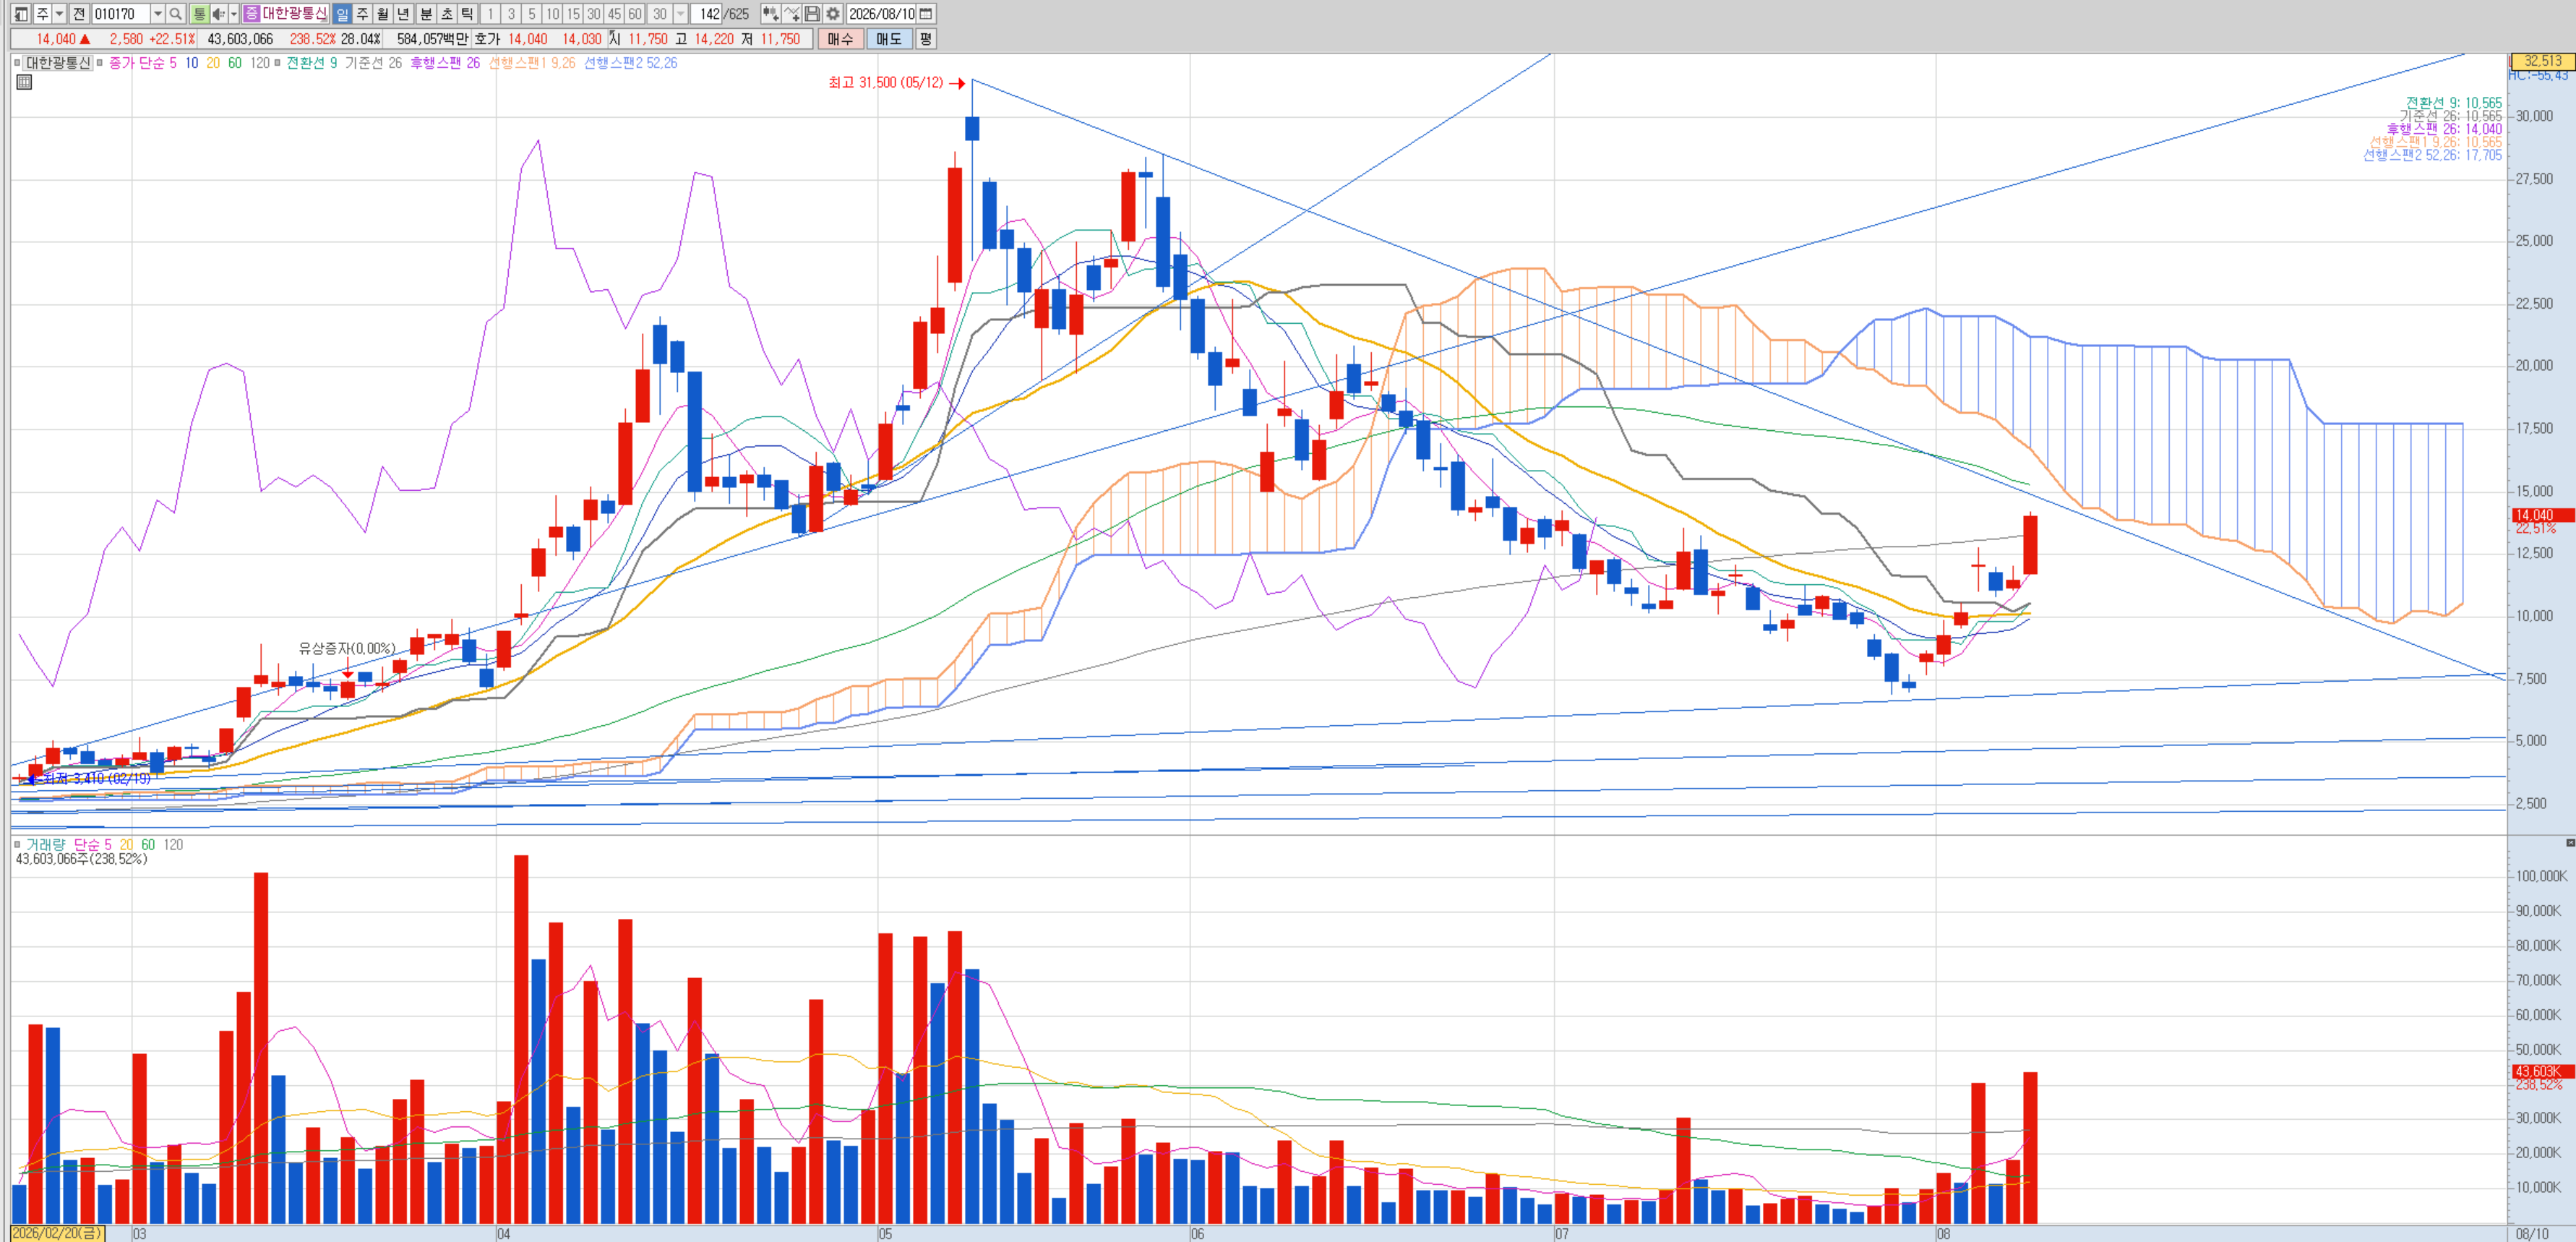The width and height of the screenshot is (2576, 1242).
Task: Click the chart indicator add icon
Action: (770, 14)
